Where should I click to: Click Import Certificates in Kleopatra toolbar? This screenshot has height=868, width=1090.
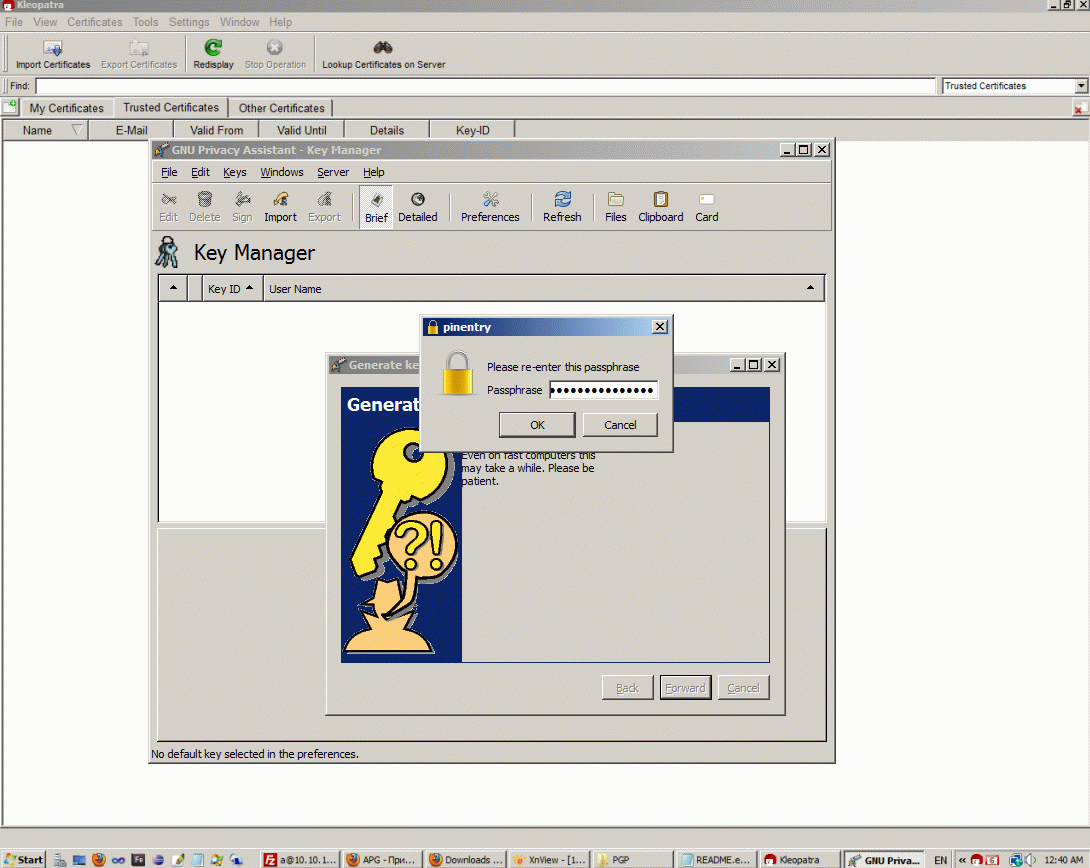[x=53, y=54]
